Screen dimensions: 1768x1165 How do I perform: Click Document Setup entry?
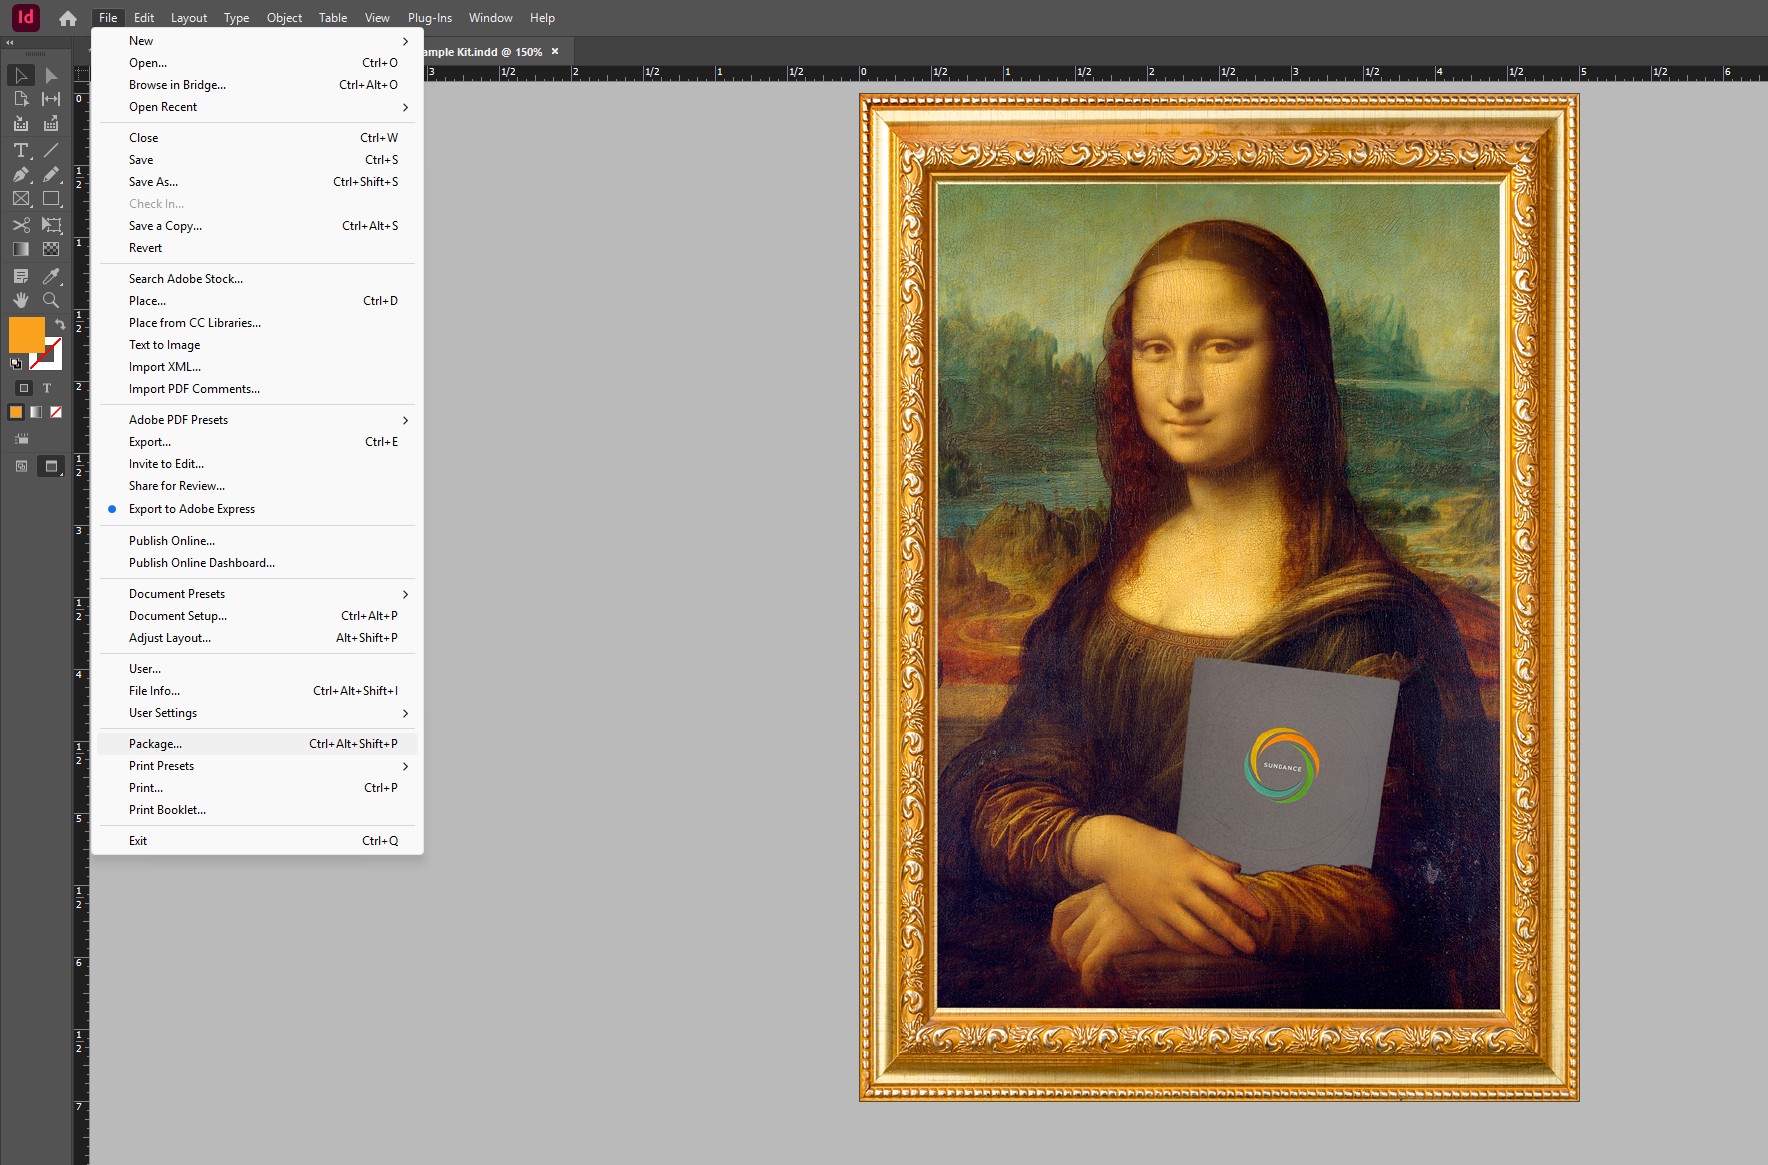coord(257,616)
